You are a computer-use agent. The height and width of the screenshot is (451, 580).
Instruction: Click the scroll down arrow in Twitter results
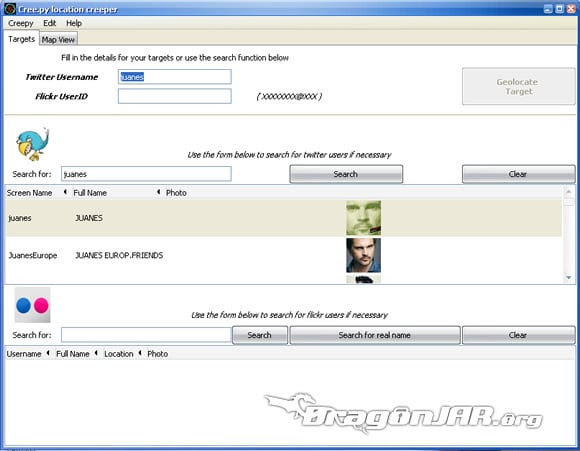point(569,277)
